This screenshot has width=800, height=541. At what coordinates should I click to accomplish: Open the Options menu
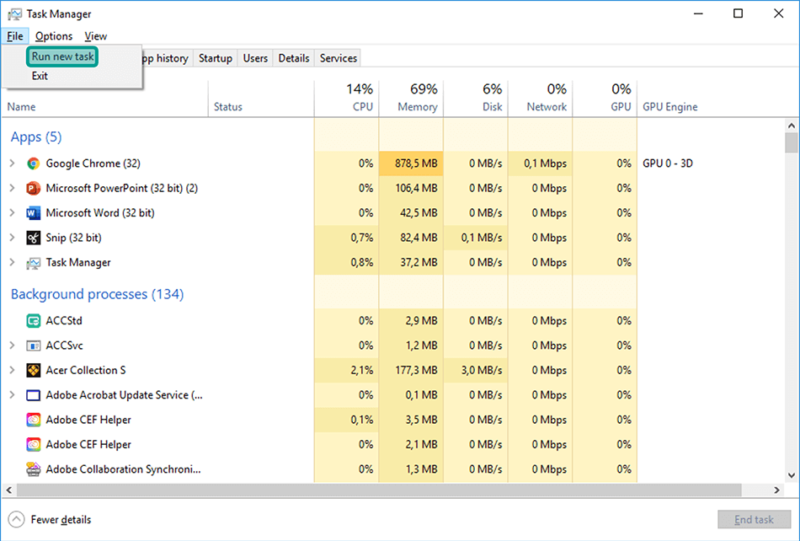(54, 36)
